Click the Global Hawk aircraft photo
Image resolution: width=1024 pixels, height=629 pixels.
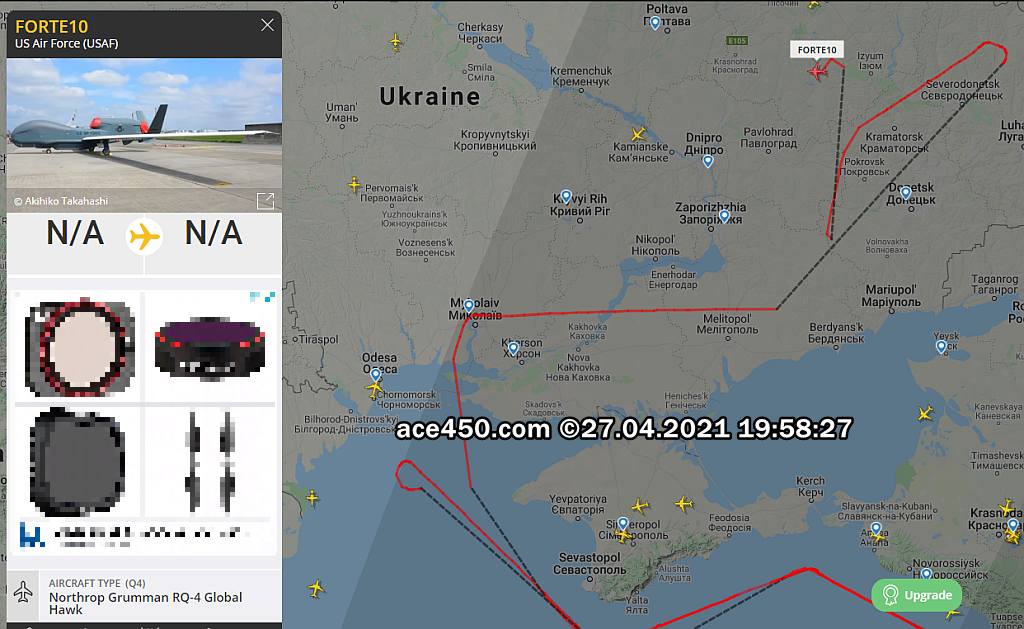144,135
